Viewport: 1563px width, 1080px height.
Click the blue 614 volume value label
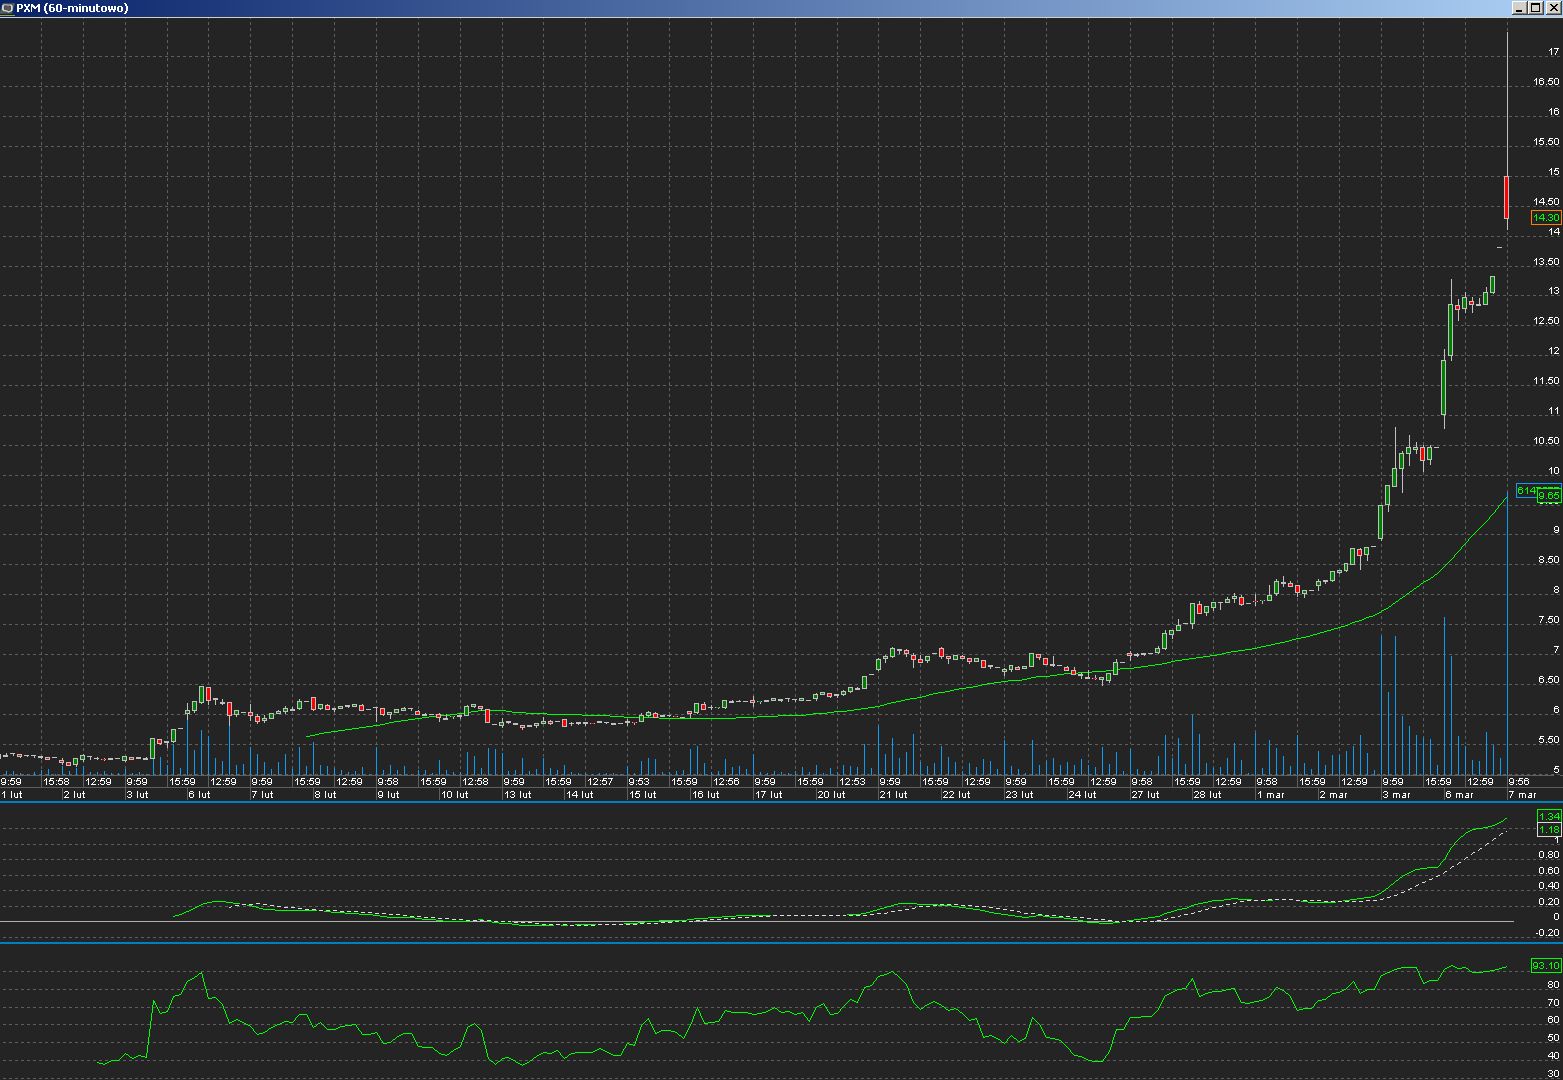pos(1525,490)
